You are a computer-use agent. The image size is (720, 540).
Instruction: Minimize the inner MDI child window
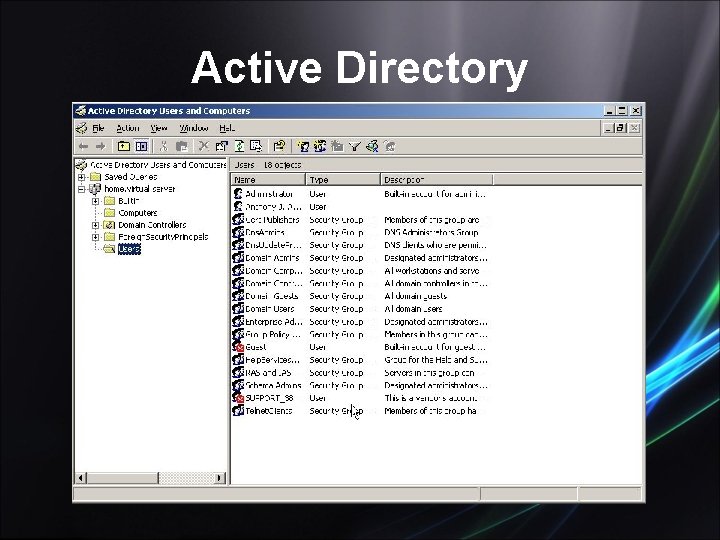tap(608, 128)
